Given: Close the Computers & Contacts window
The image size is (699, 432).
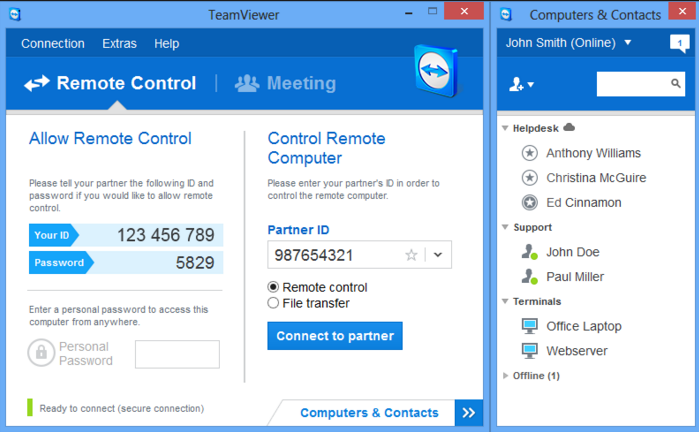Looking at the screenshot, I should 682,11.
